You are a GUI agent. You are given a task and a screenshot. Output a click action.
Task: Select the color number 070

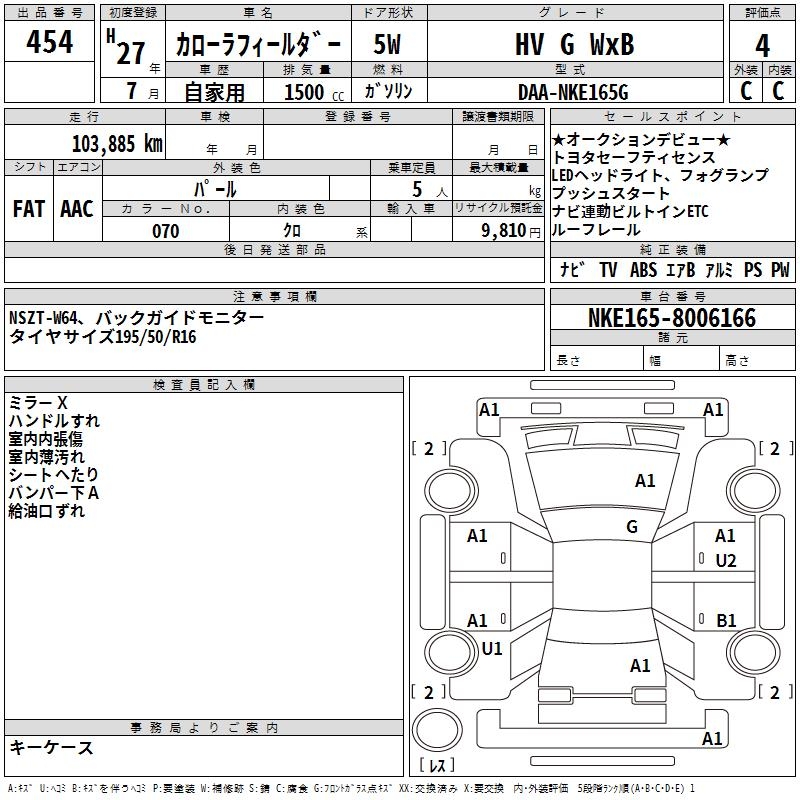[166, 231]
